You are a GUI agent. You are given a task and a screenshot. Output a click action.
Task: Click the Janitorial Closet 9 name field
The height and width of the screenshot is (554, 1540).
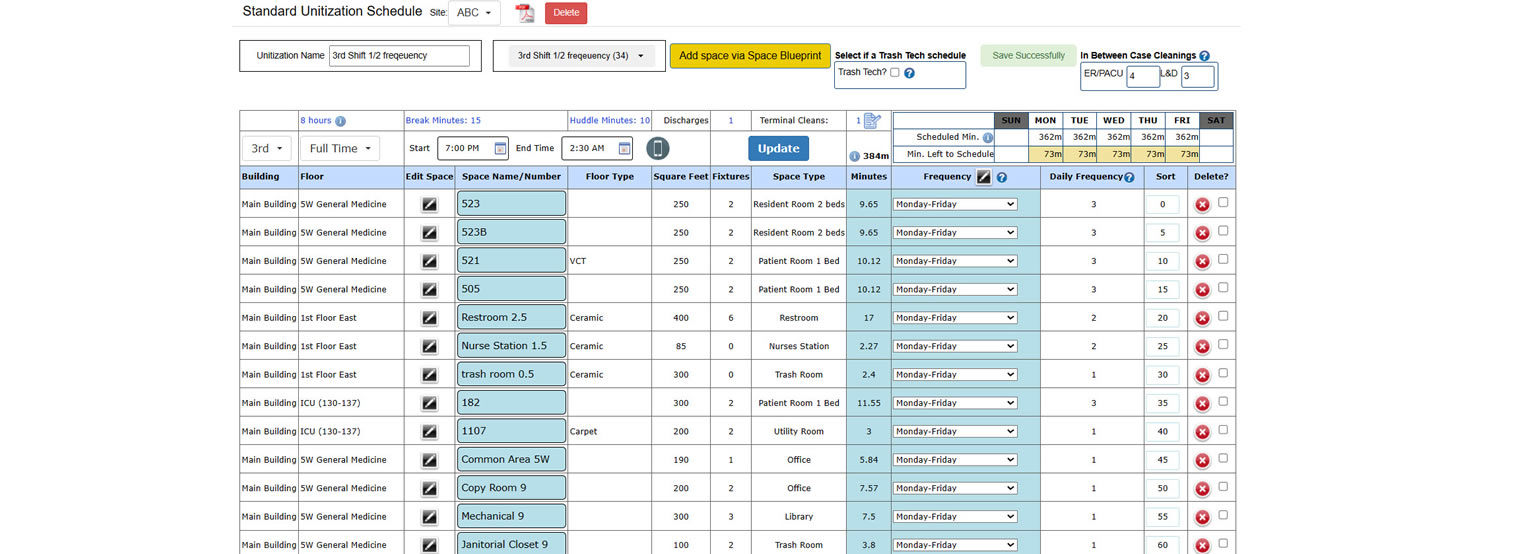coord(511,544)
